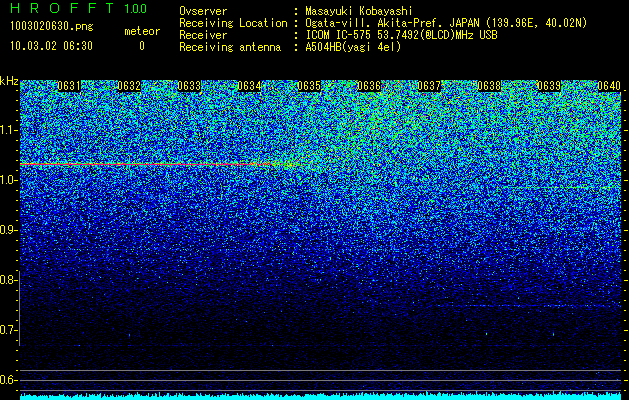Click the 0637 time marker
Viewport: 629px width, 400px height.
pos(429,86)
